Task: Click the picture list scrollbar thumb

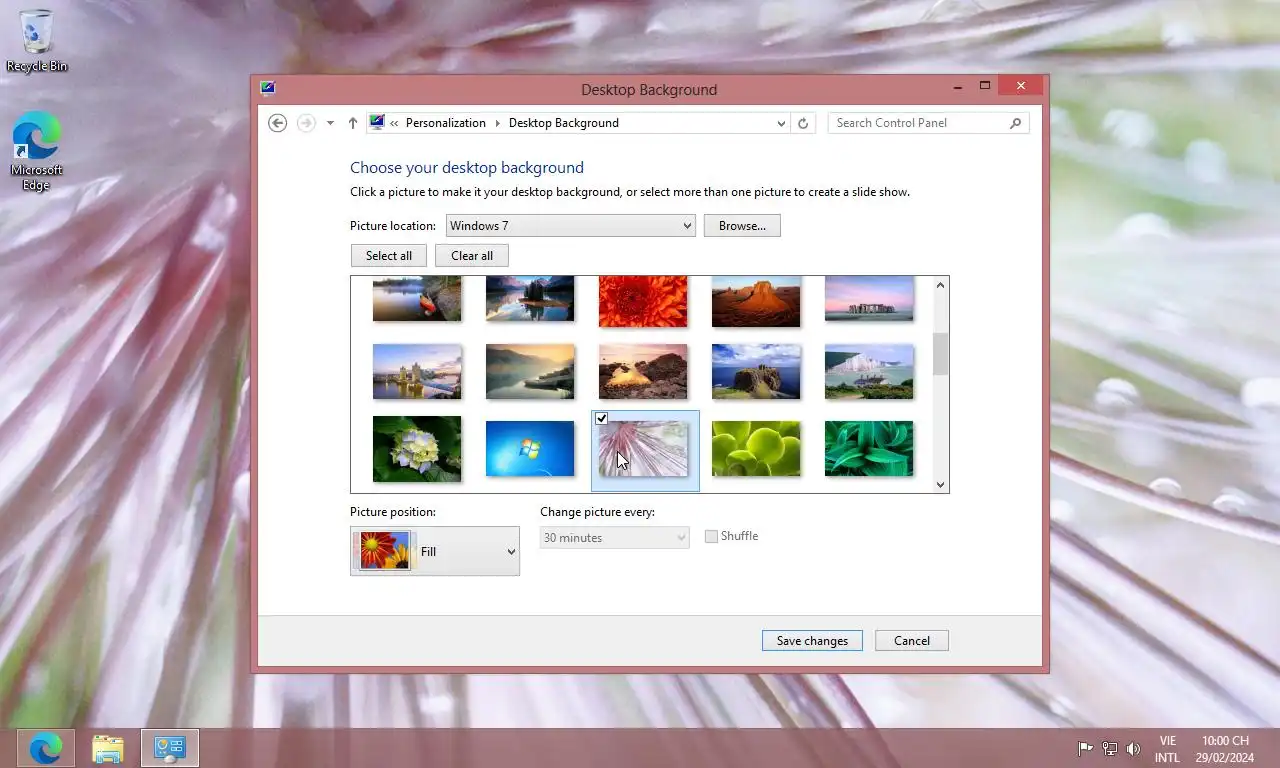Action: pos(940,355)
